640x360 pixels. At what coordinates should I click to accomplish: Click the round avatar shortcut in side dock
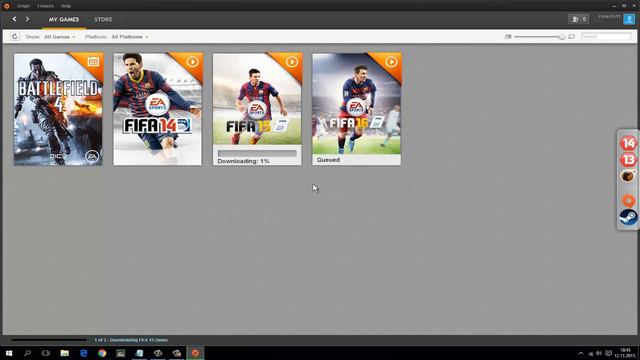[628, 176]
